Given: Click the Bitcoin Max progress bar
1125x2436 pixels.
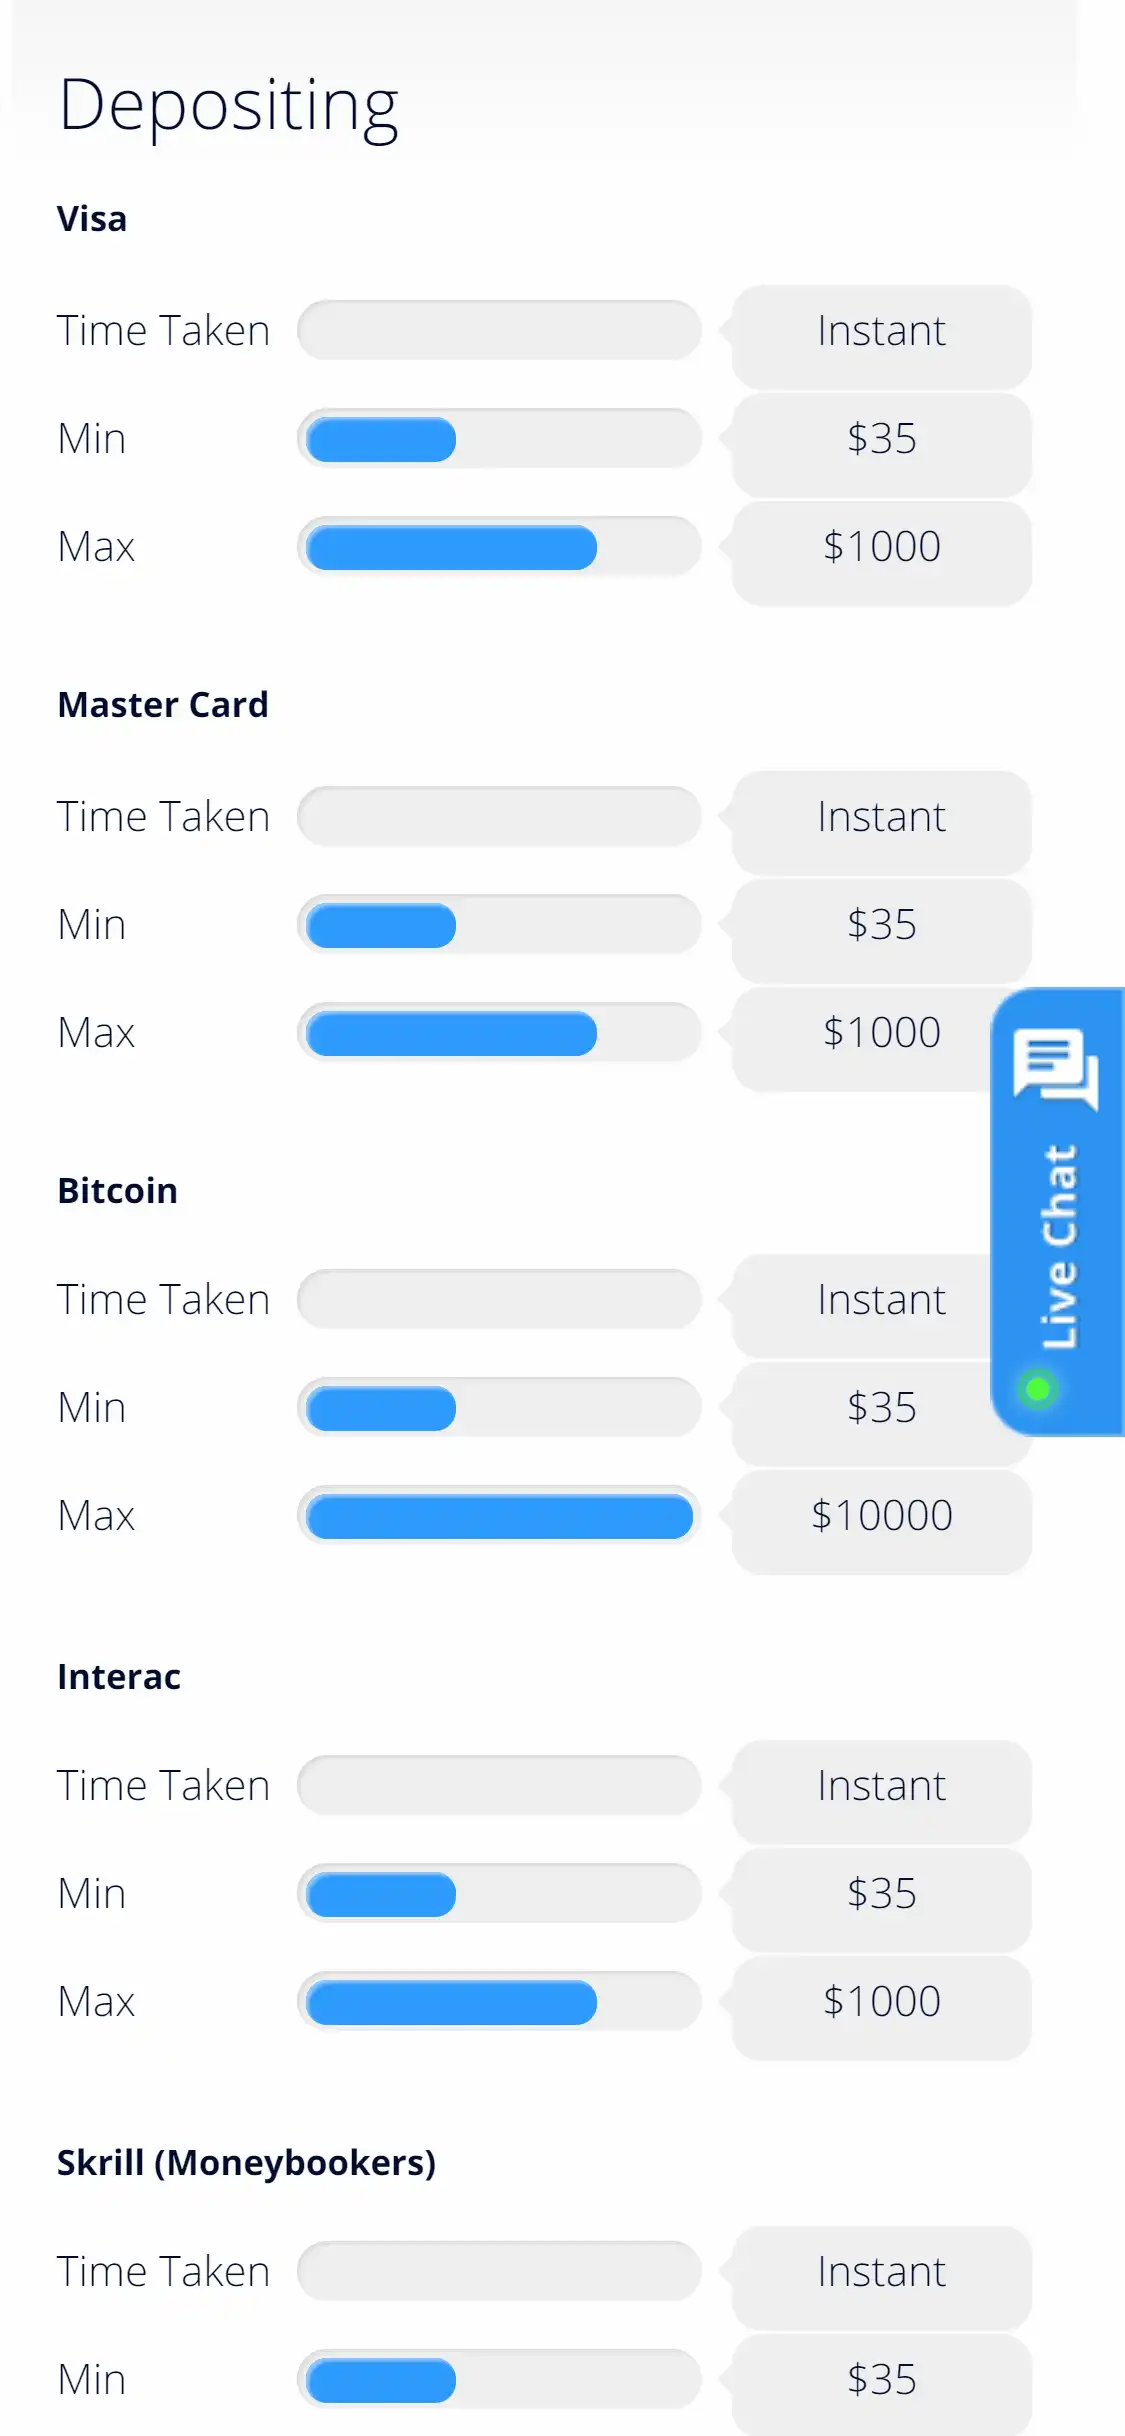Looking at the screenshot, I should pyautogui.click(x=499, y=1516).
